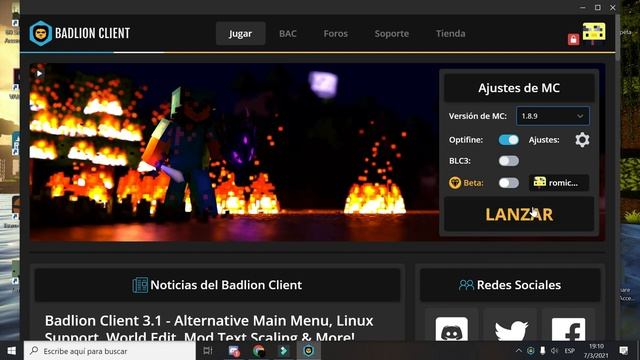This screenshot has height=360, width=640.
Task: Click the Badlion Client logo
Action: click(x=80, y=33)
